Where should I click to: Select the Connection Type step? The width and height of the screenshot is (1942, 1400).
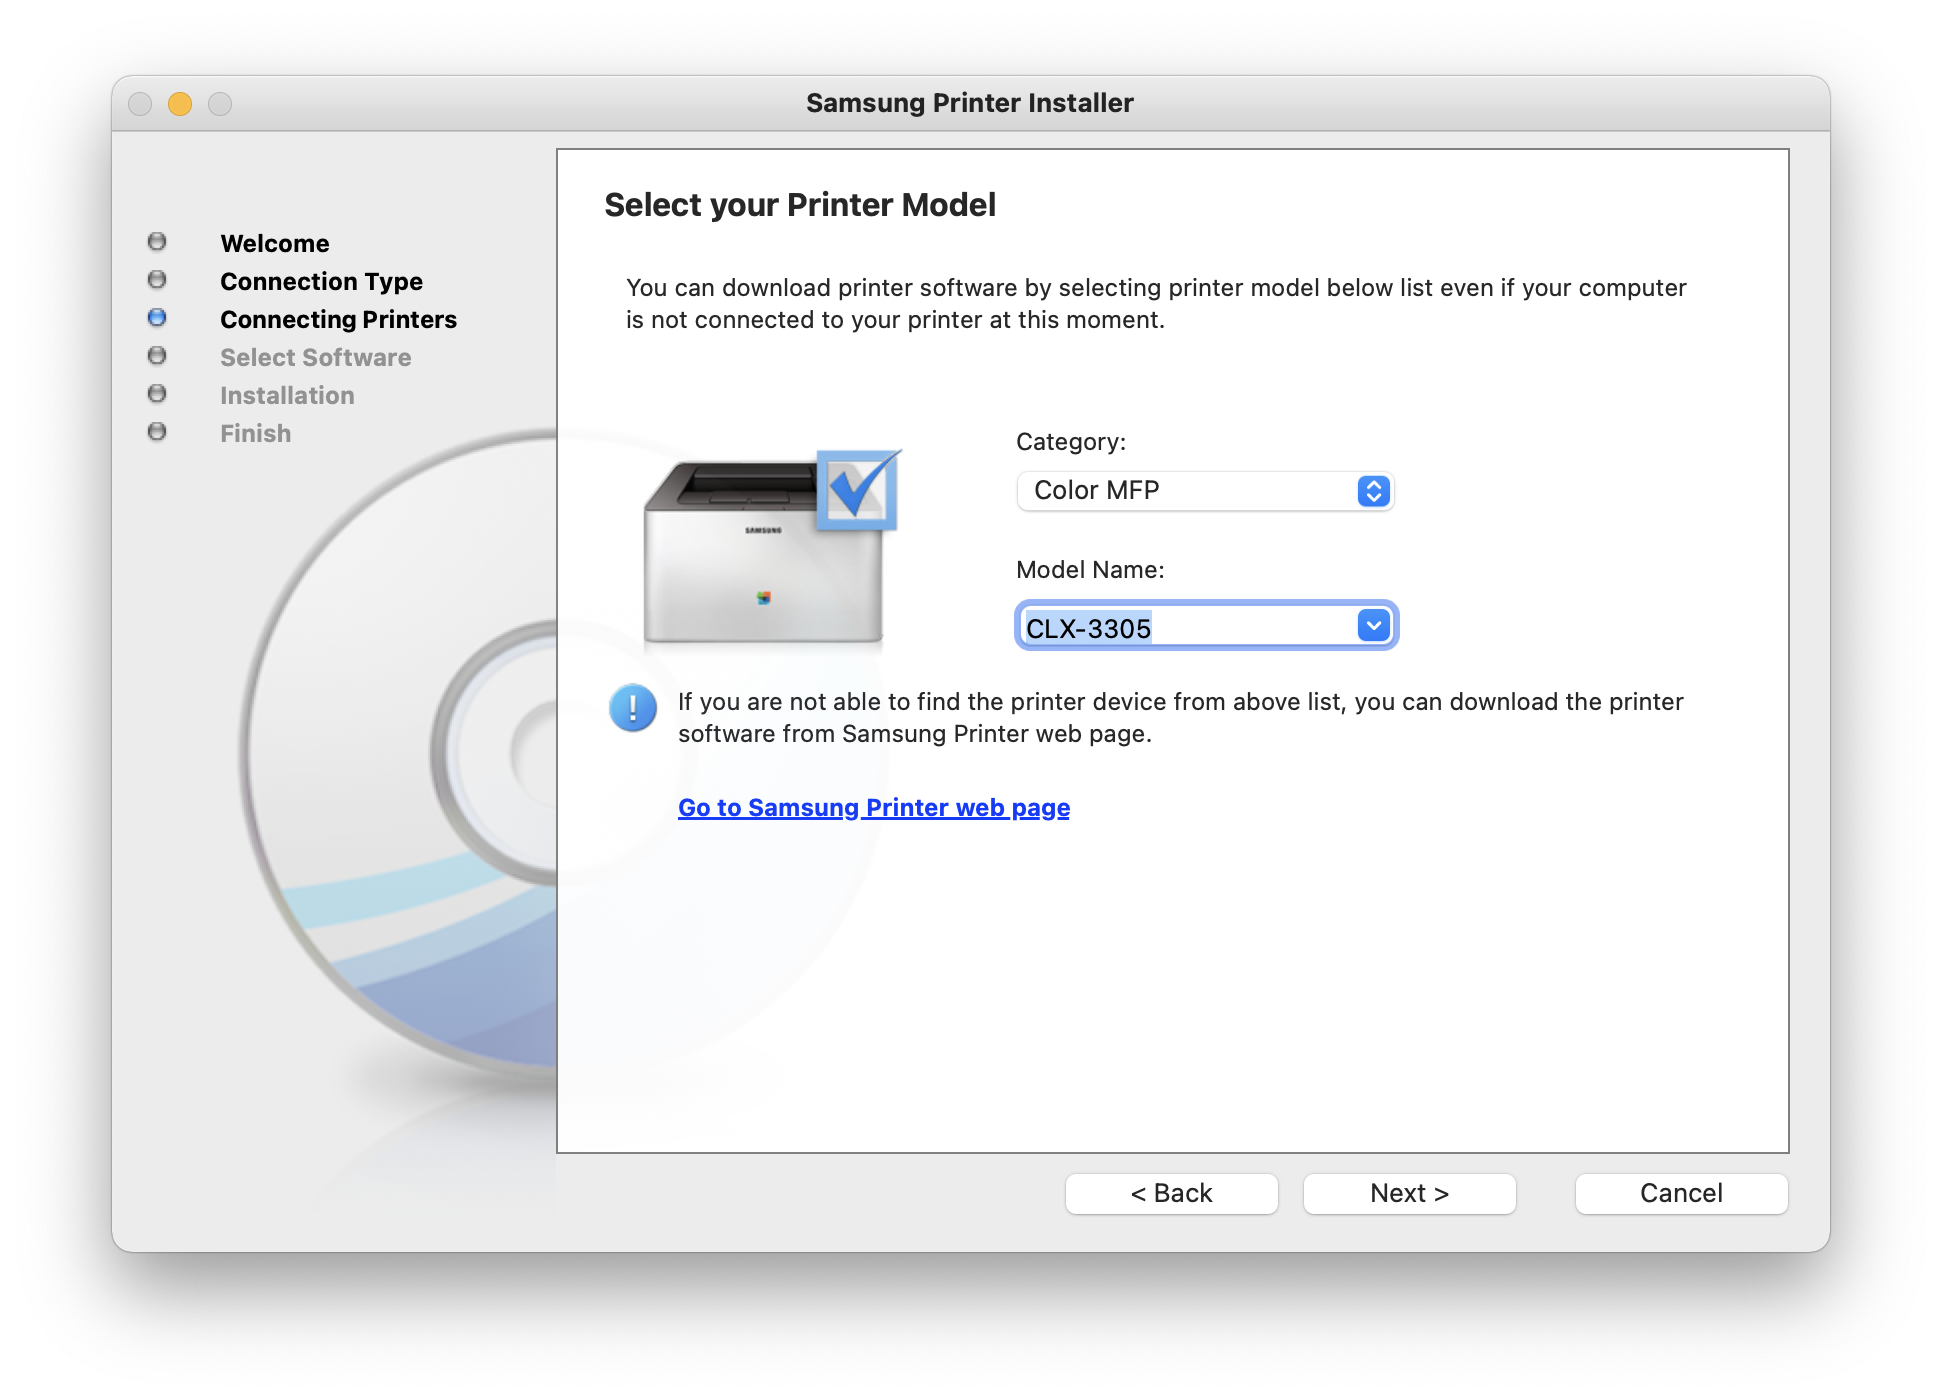321,281
